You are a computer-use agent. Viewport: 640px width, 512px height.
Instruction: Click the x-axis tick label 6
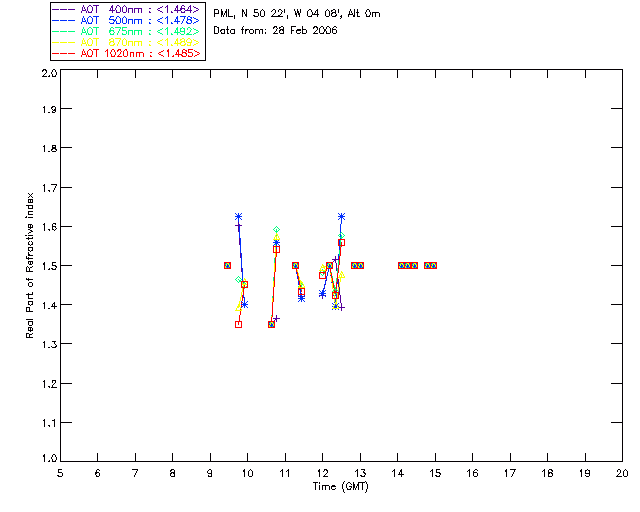[98, 473]
